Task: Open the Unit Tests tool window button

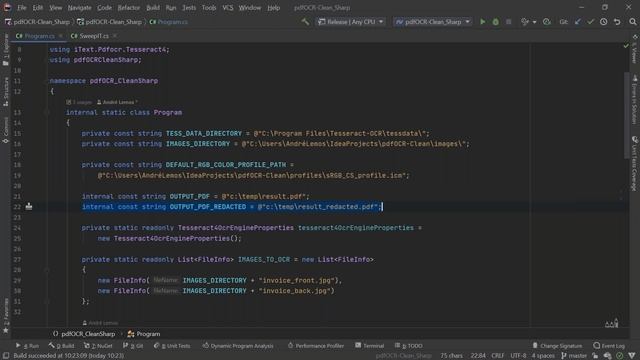Action: (172, 345)
